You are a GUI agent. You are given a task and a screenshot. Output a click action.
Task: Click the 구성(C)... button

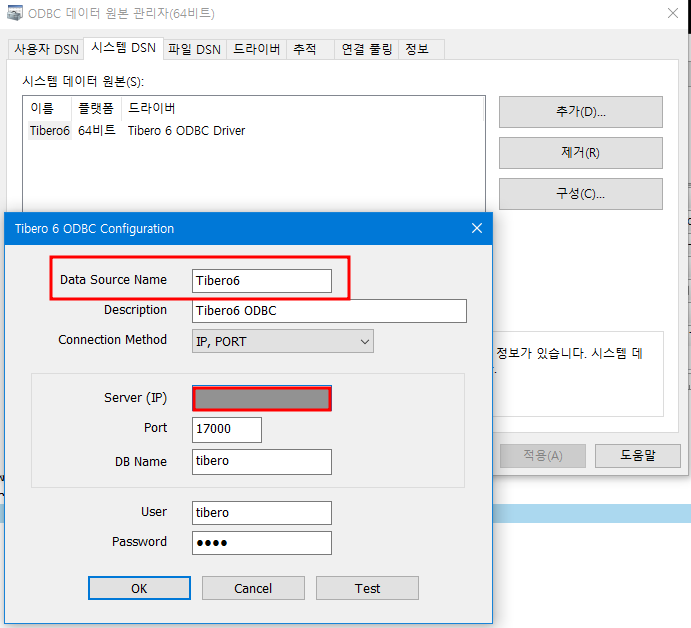580,194
